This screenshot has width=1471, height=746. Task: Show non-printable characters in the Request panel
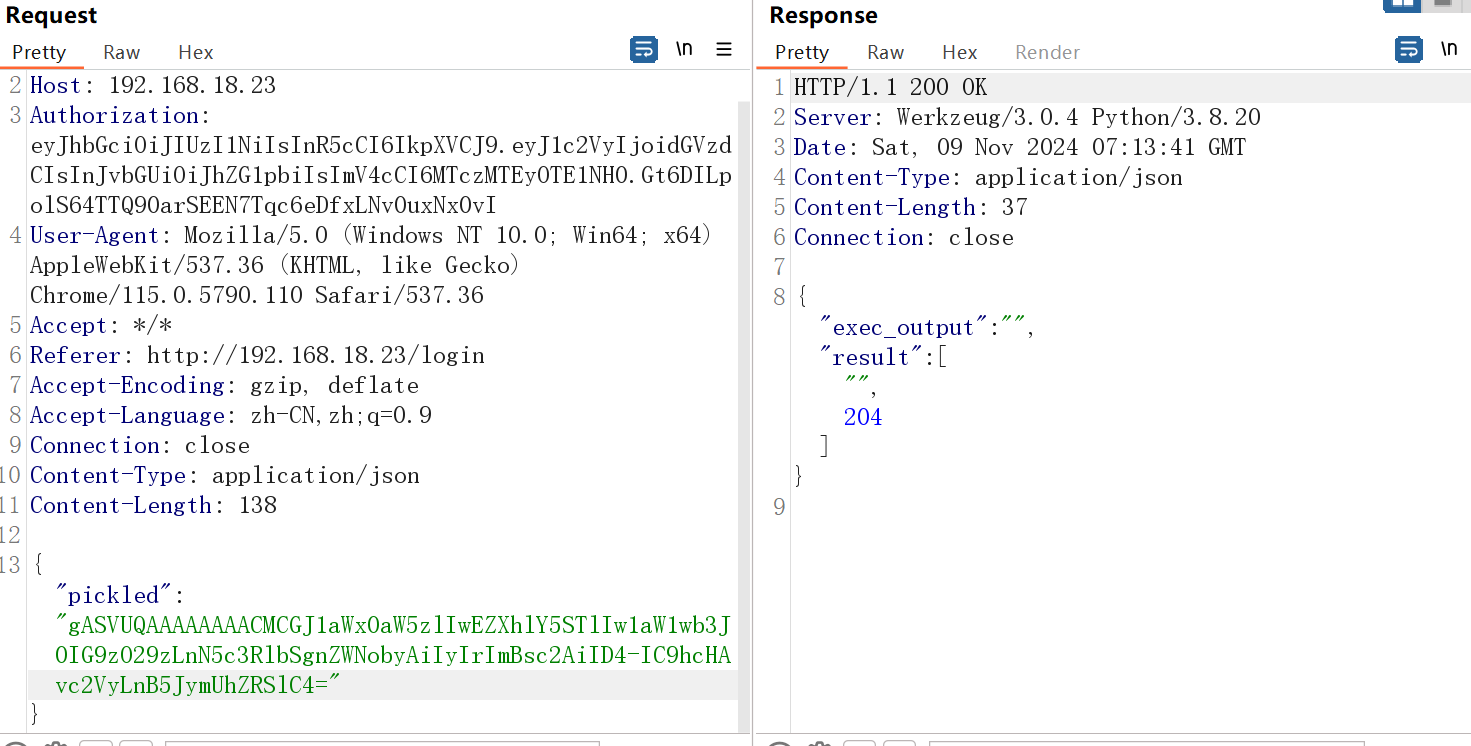[x=684, y=49]
